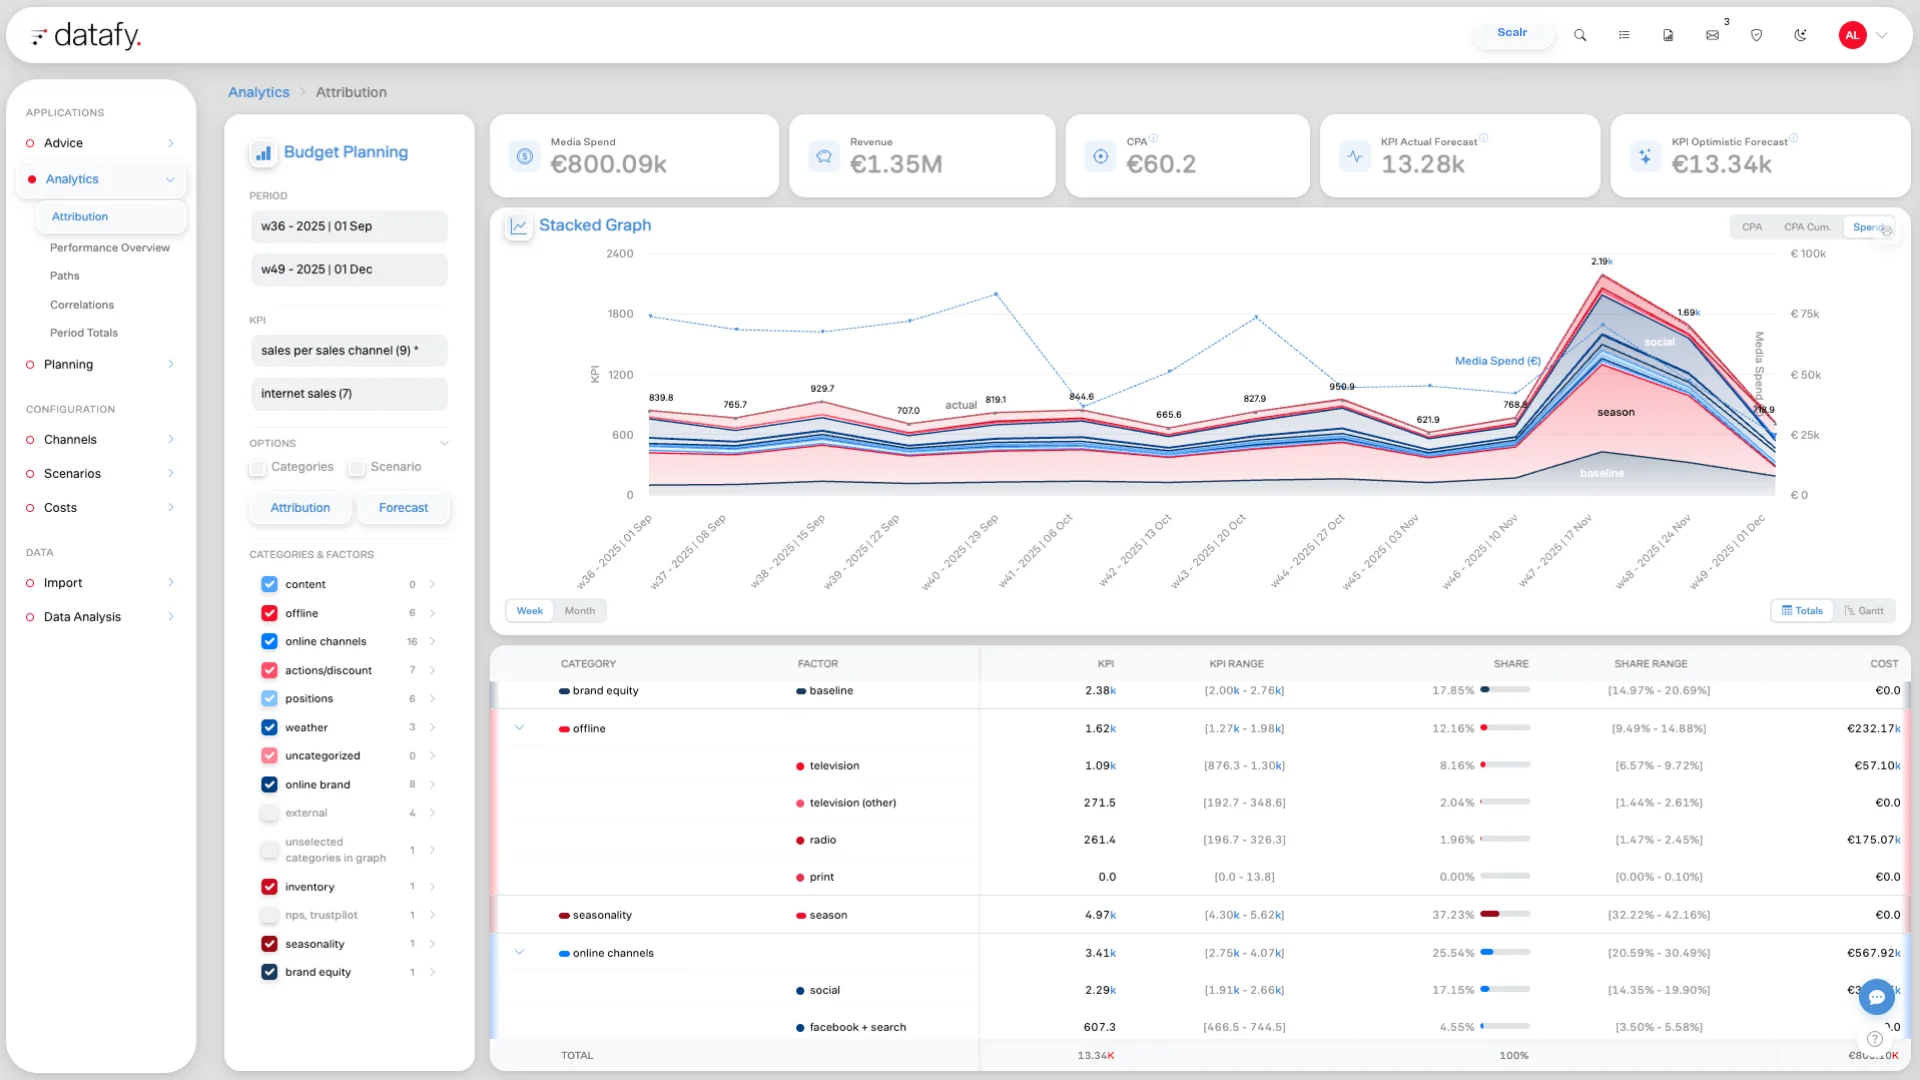Open the inbox envelope with 3 notifications
Screen dimensions: 1920x1080
click(x=1713, y=35)
